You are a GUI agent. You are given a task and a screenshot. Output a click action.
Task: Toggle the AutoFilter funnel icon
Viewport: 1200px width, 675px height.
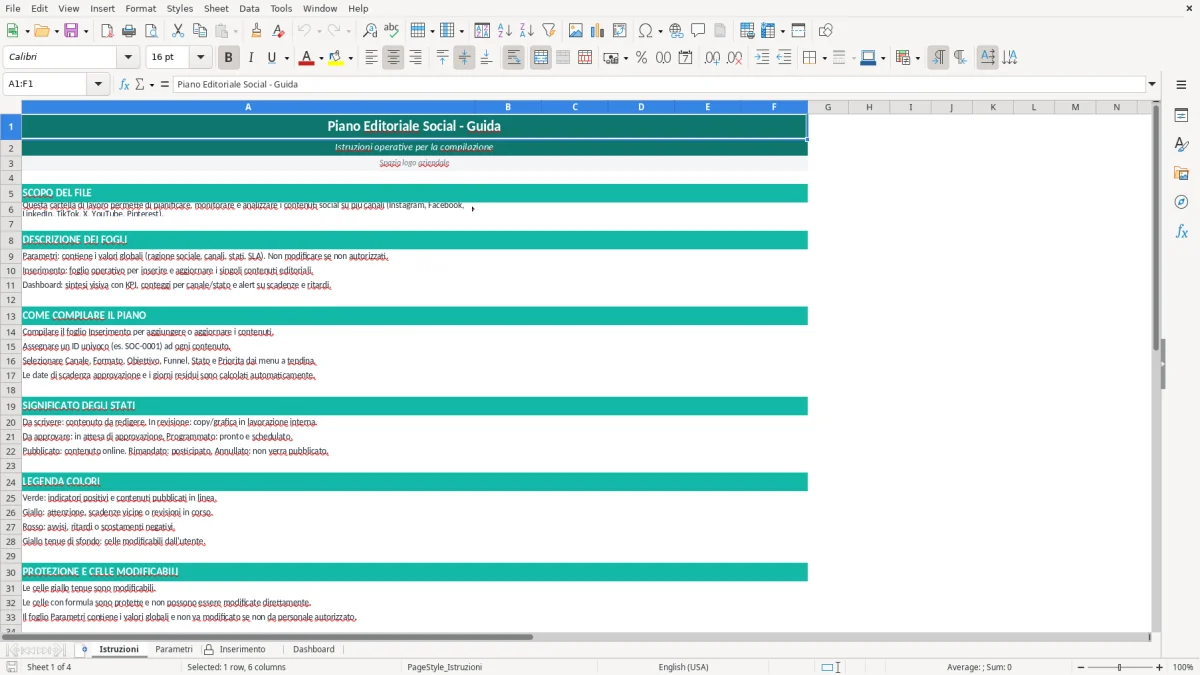pos(548,31)
